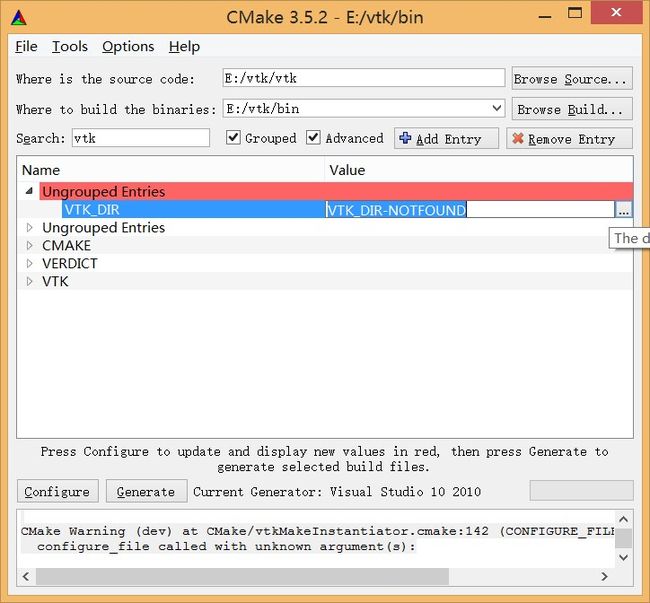
Task: Collapse the red Ungrouped Entries group
Action: point(29,191)
